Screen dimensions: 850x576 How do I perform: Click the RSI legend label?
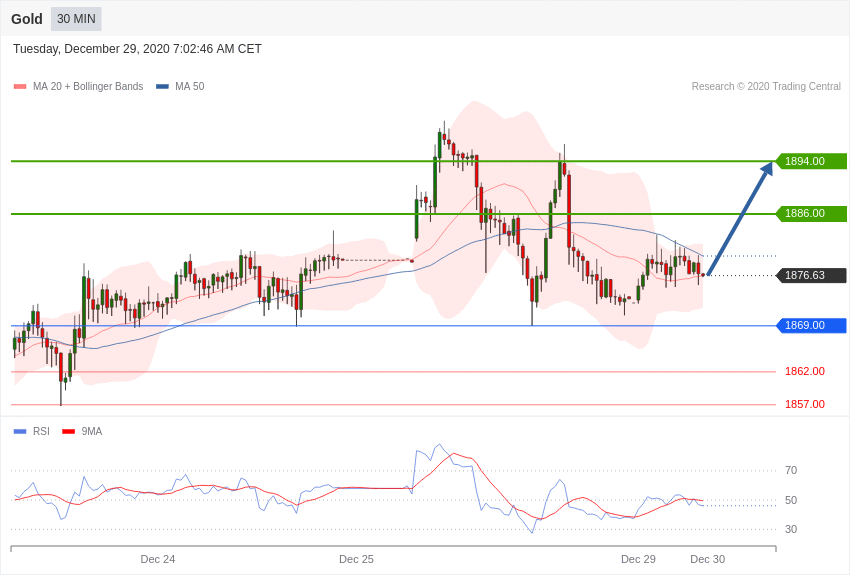[41, 431]
